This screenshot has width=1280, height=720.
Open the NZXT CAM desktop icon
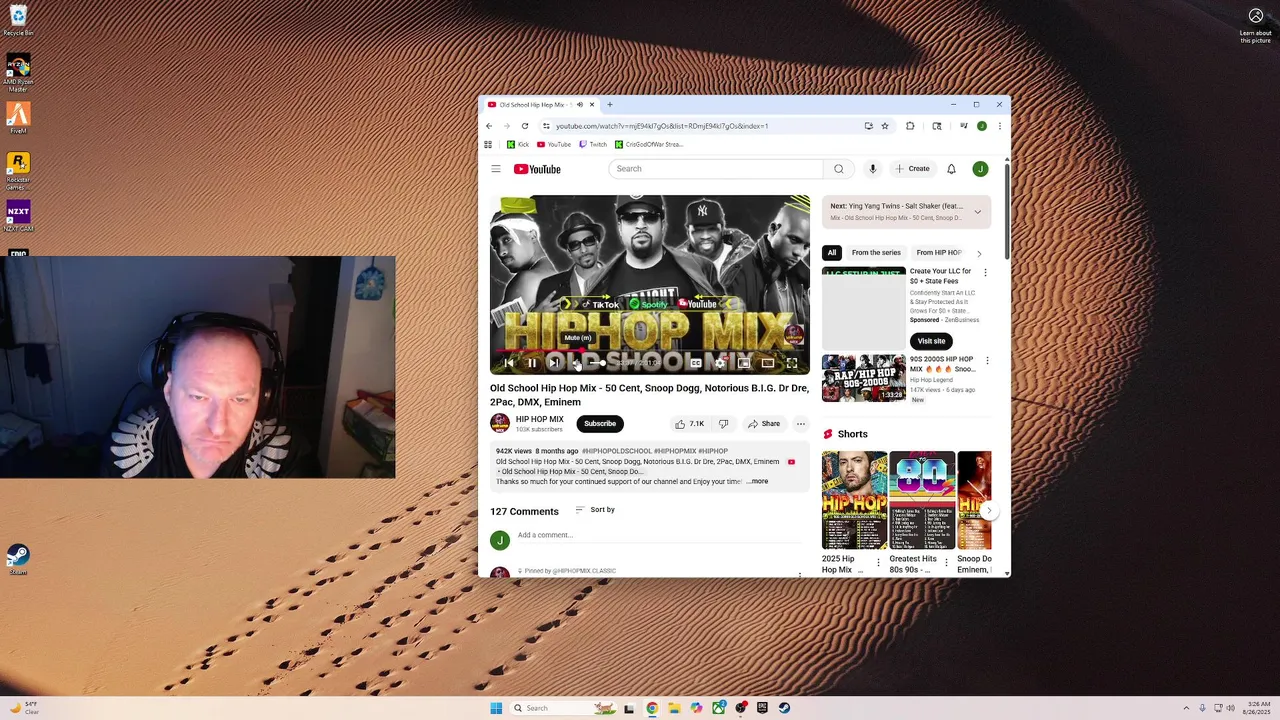18,216
